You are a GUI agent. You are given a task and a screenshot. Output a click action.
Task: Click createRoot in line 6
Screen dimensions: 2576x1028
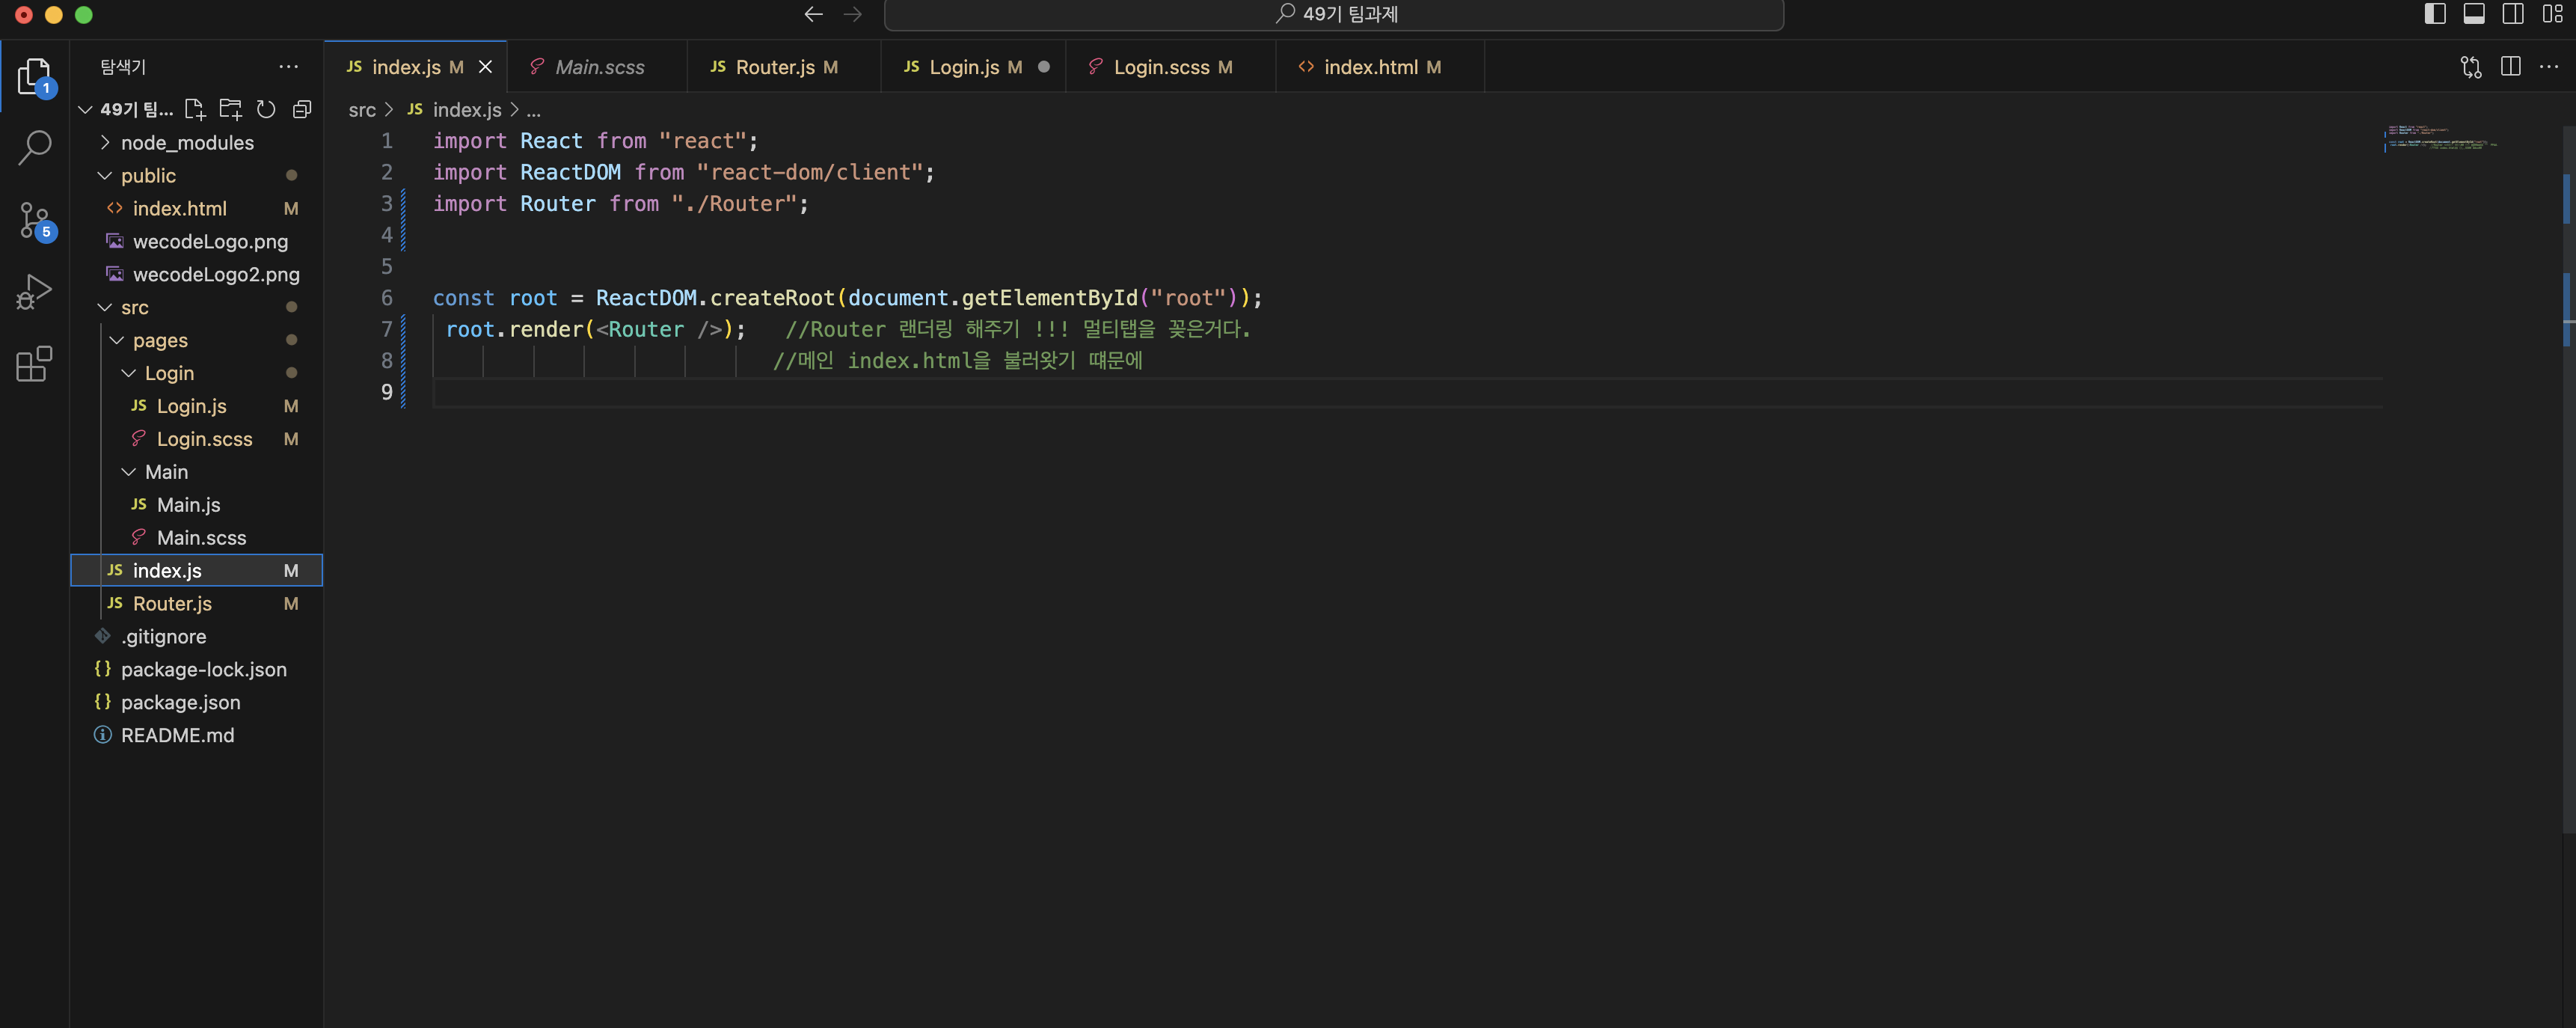[x=772, y=298]
